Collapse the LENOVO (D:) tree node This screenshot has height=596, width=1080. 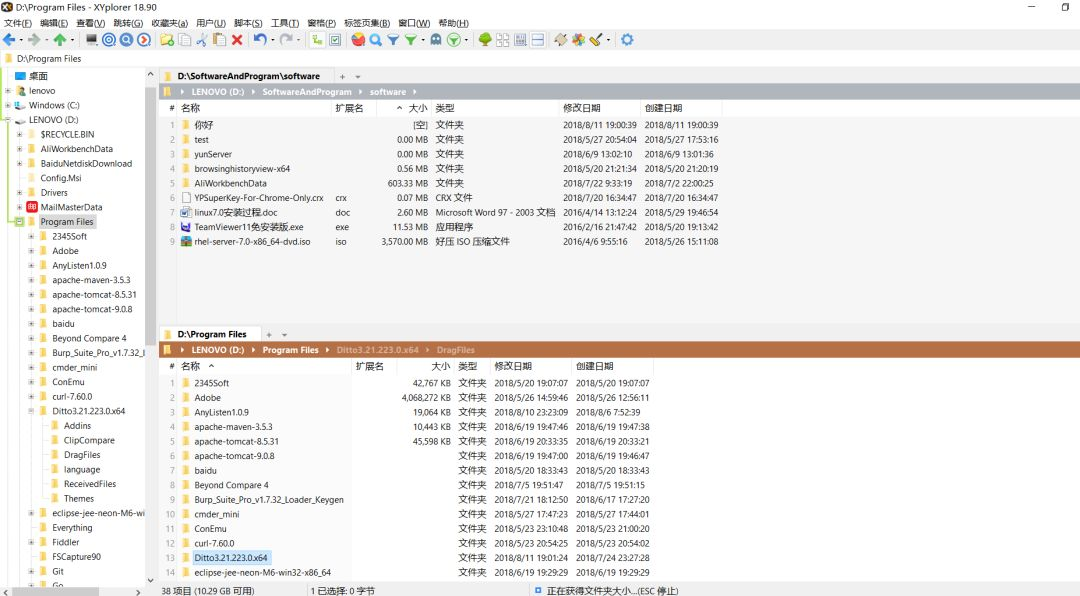point(8,120)
